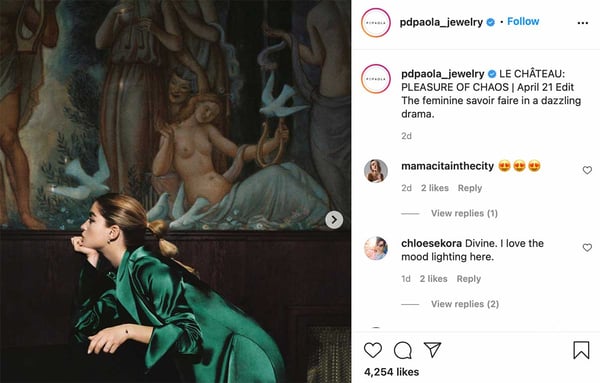Image resolution: width=600 pixels, height=383 pixels.
Task: Share post via paper plane icon
Action: pyautogui.click(x=432, y=350)
